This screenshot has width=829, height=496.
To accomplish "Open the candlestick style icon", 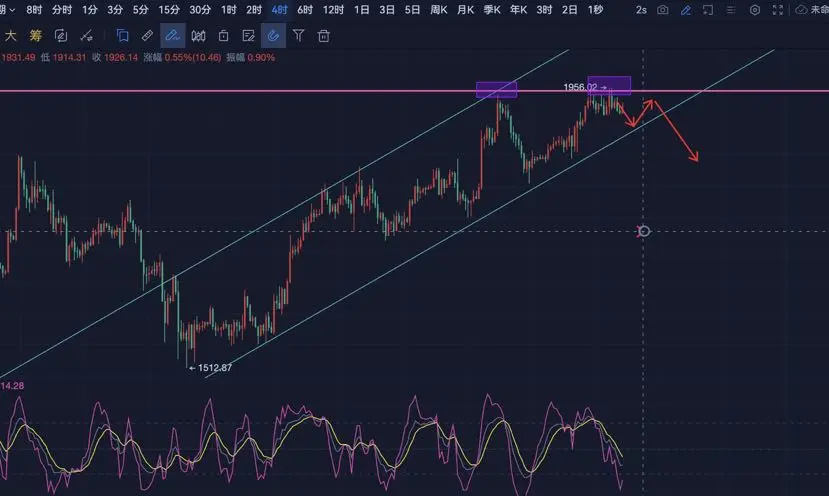I will click(x=198, y=35).
